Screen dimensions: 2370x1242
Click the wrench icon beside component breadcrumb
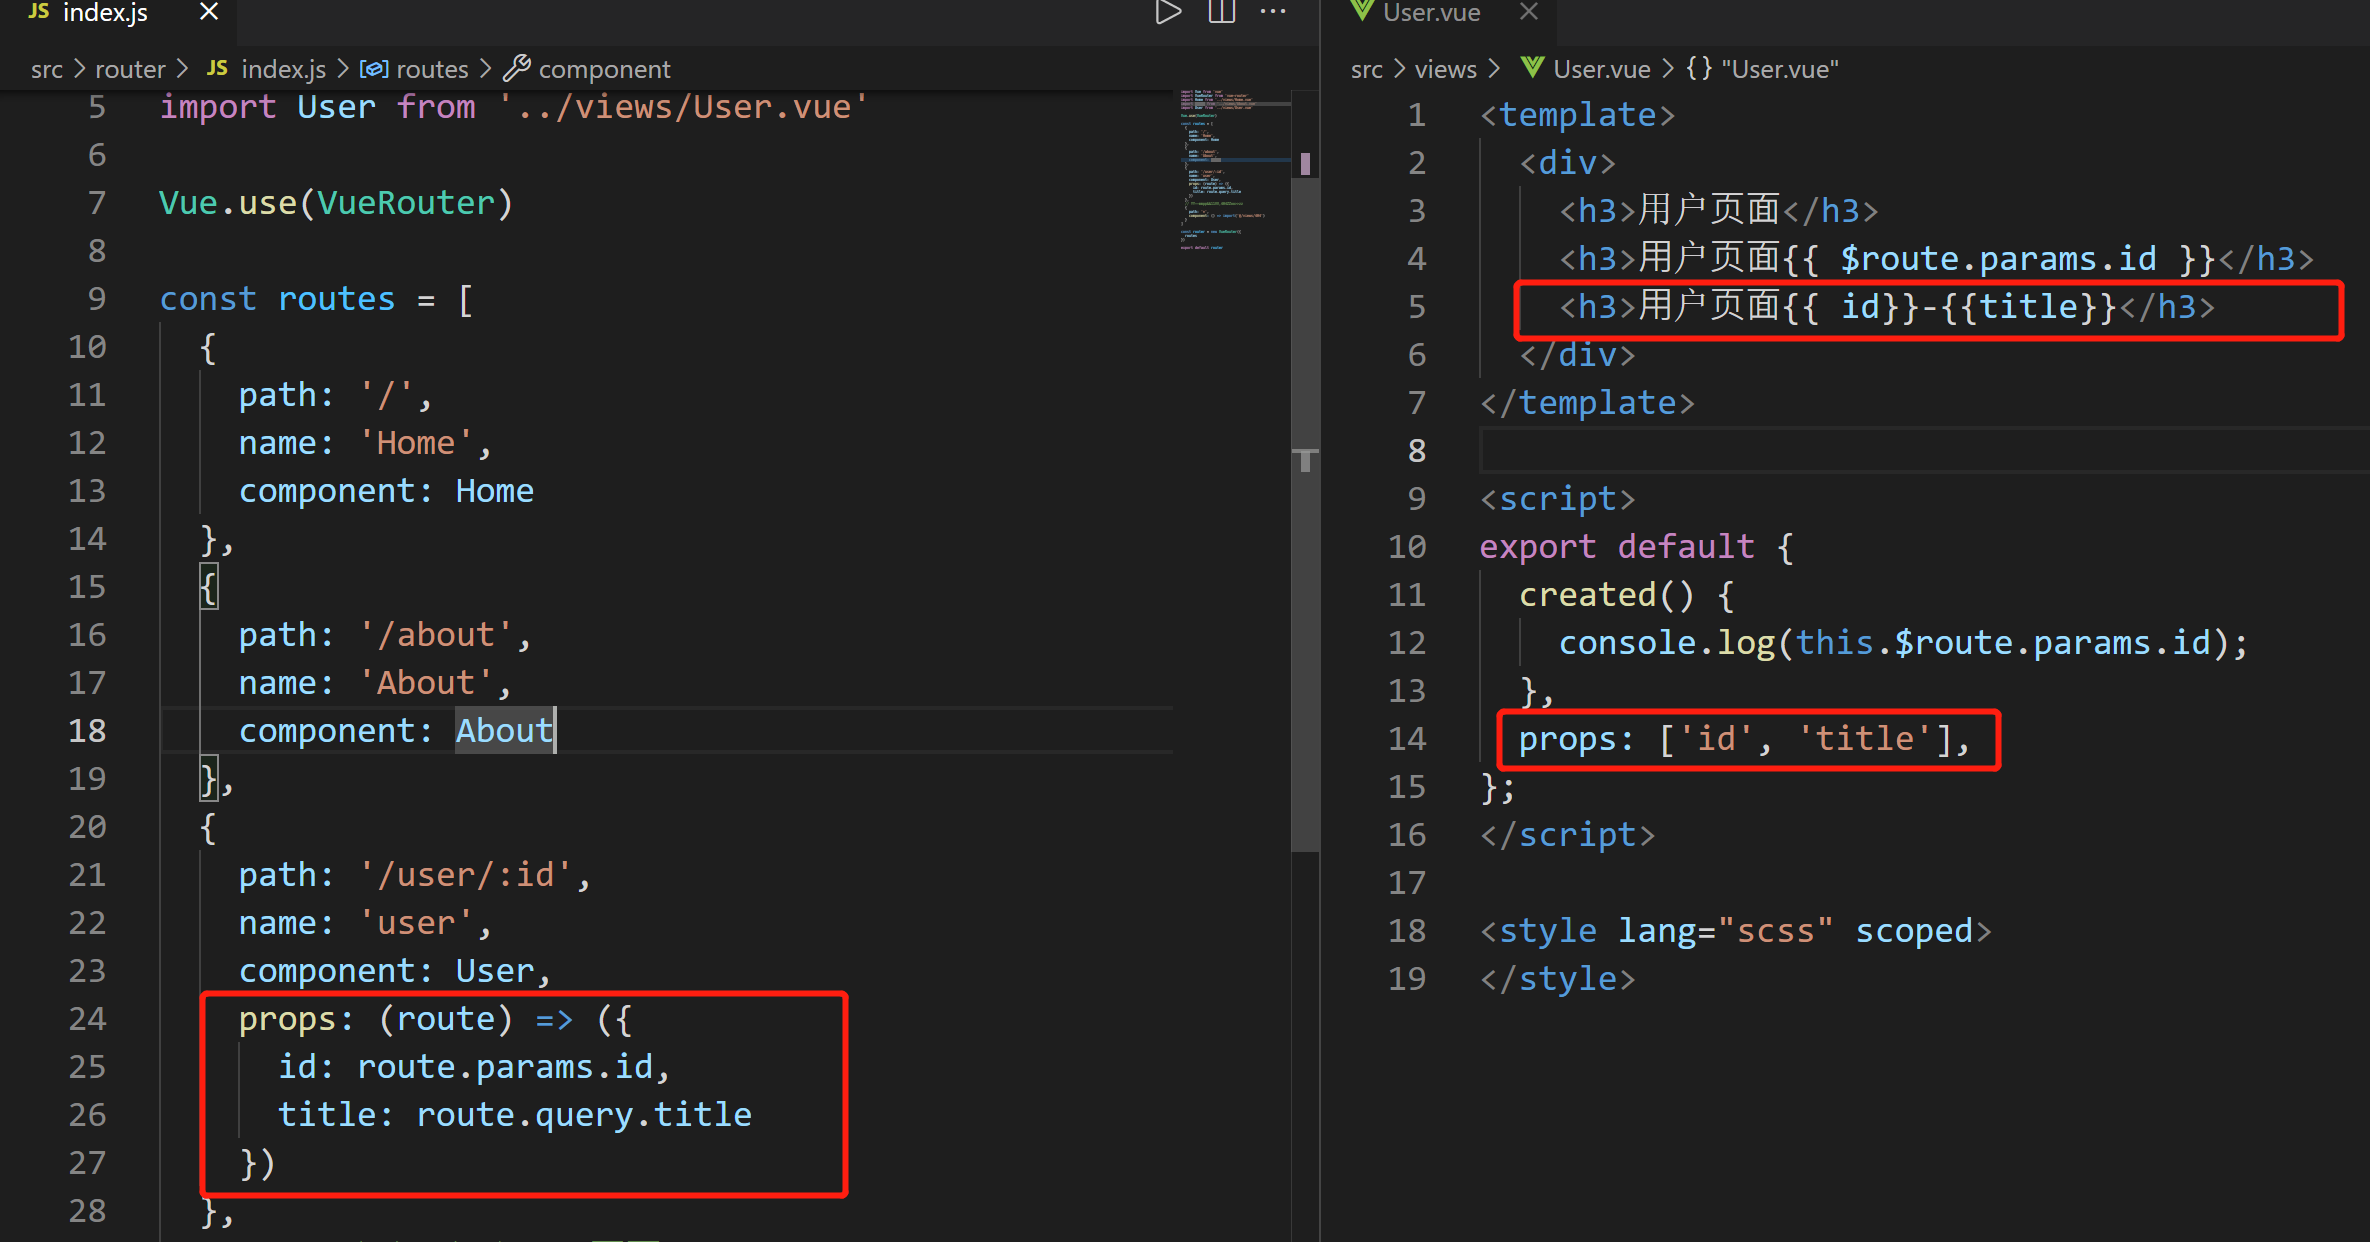point(516,68)
